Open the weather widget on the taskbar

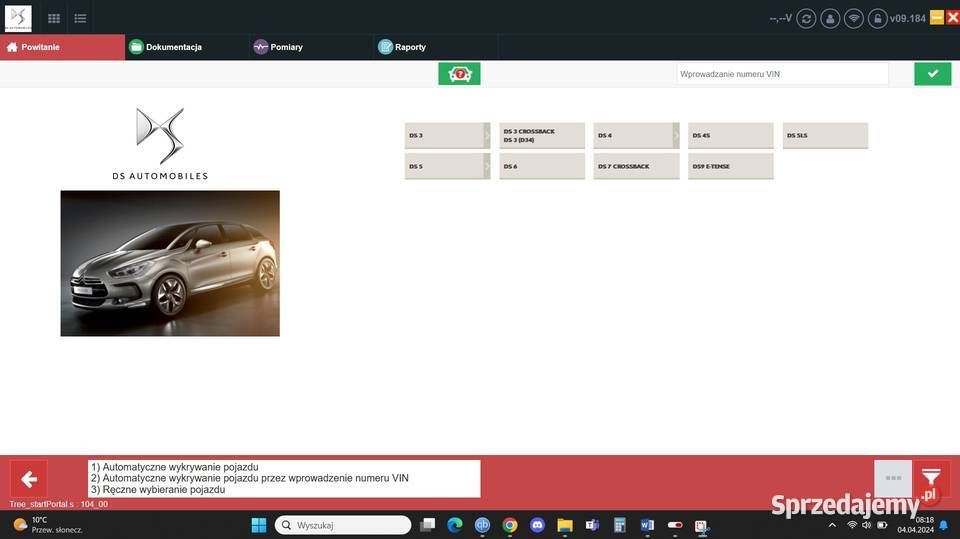tap(48, 525)
